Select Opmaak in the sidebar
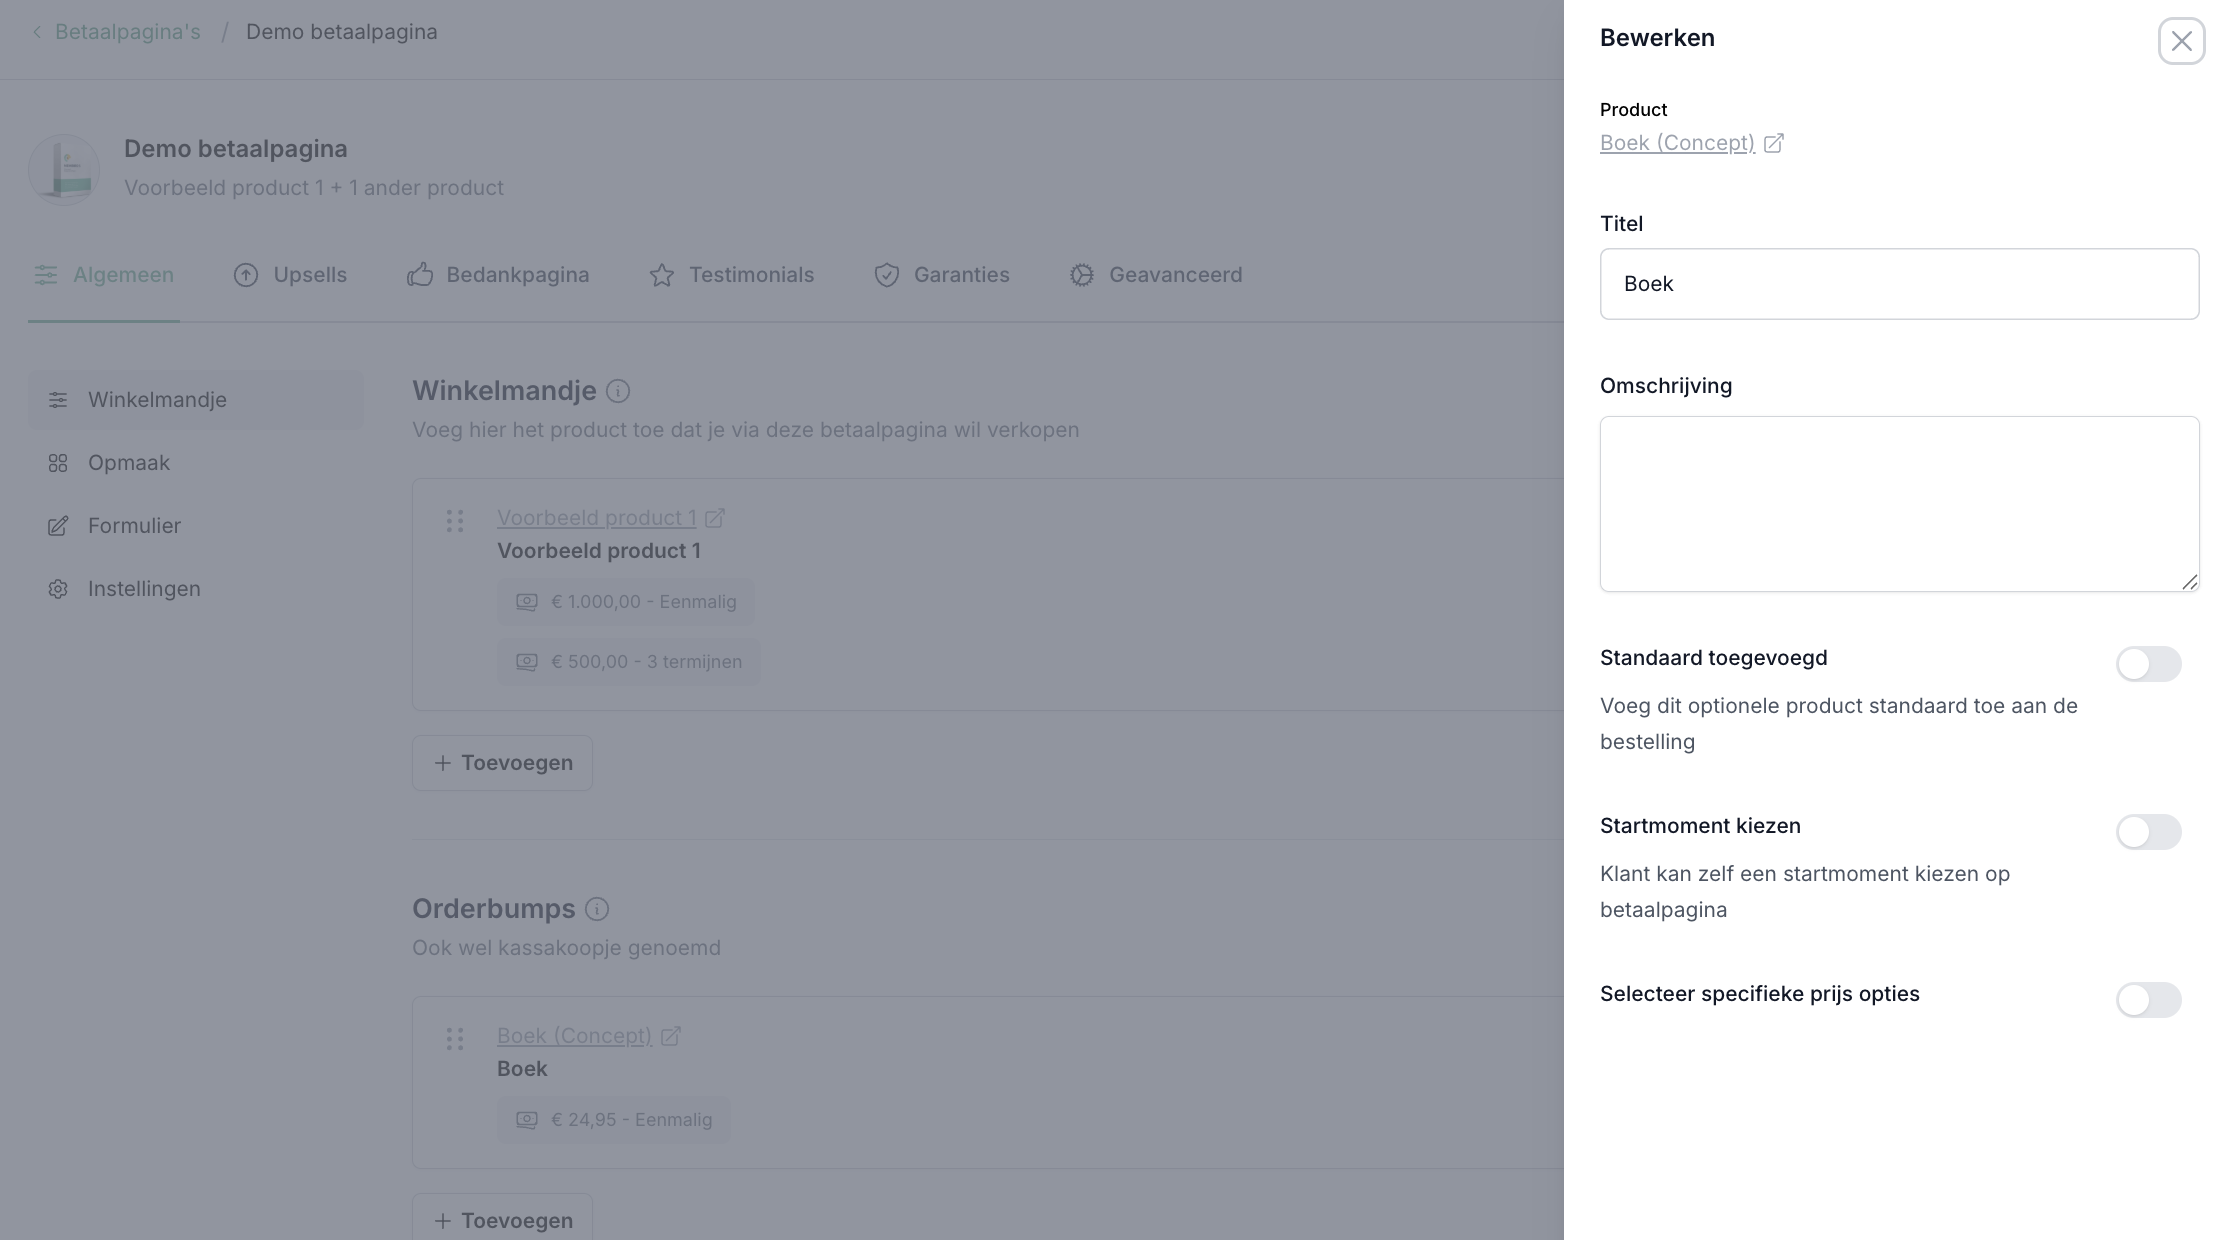The height and width of the screenshot is (1240, 2216). [129, 463]
